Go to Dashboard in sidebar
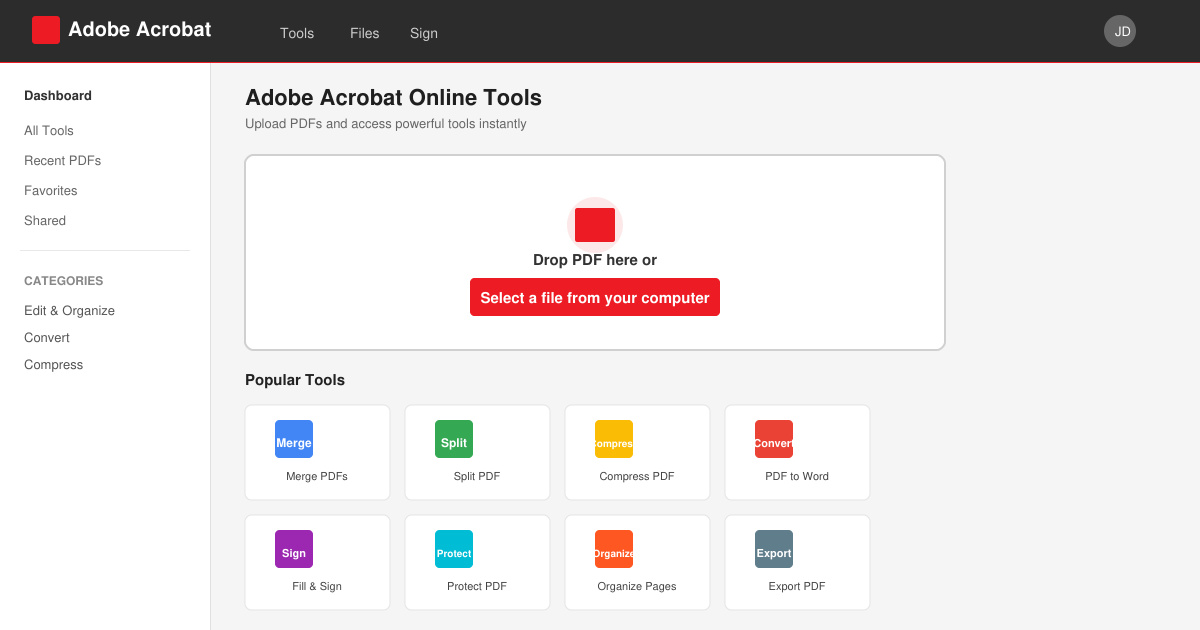 pos(58,96)
